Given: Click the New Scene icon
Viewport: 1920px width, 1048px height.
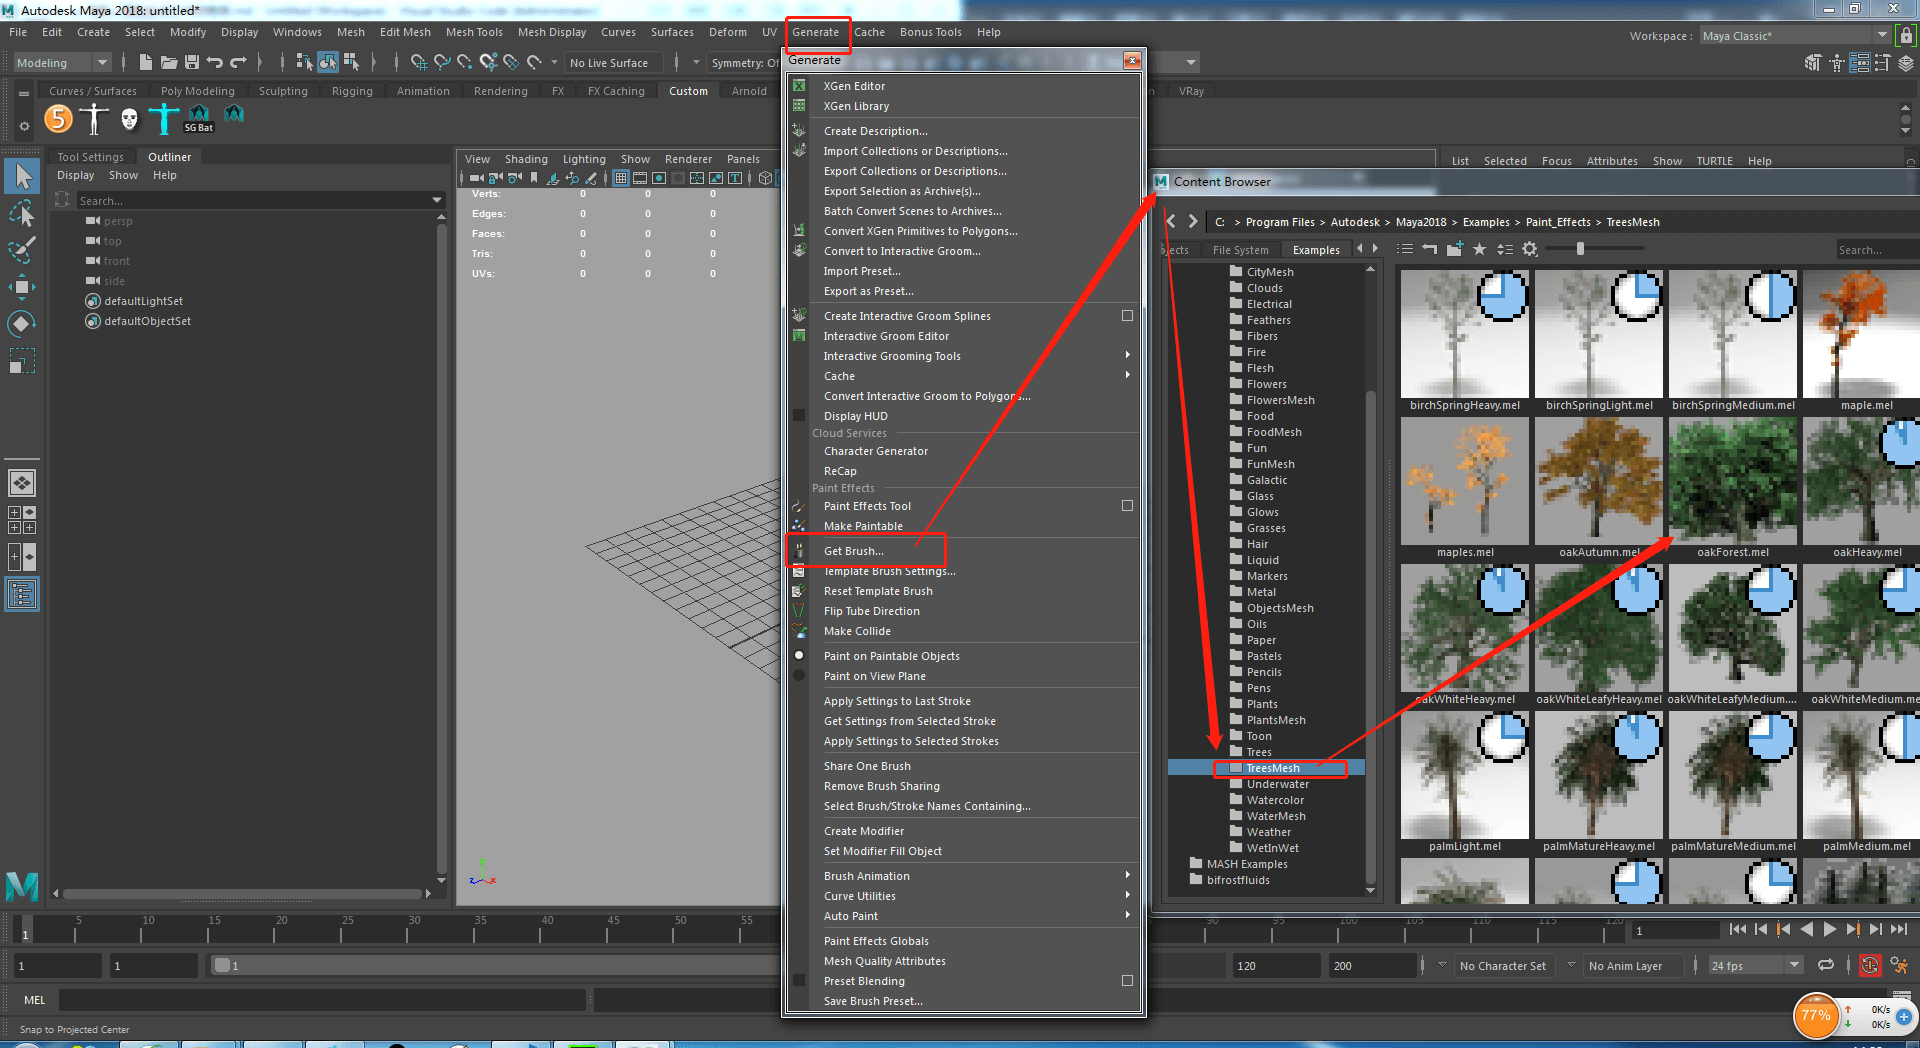Looking at the screenshot, I should point(146,62).
